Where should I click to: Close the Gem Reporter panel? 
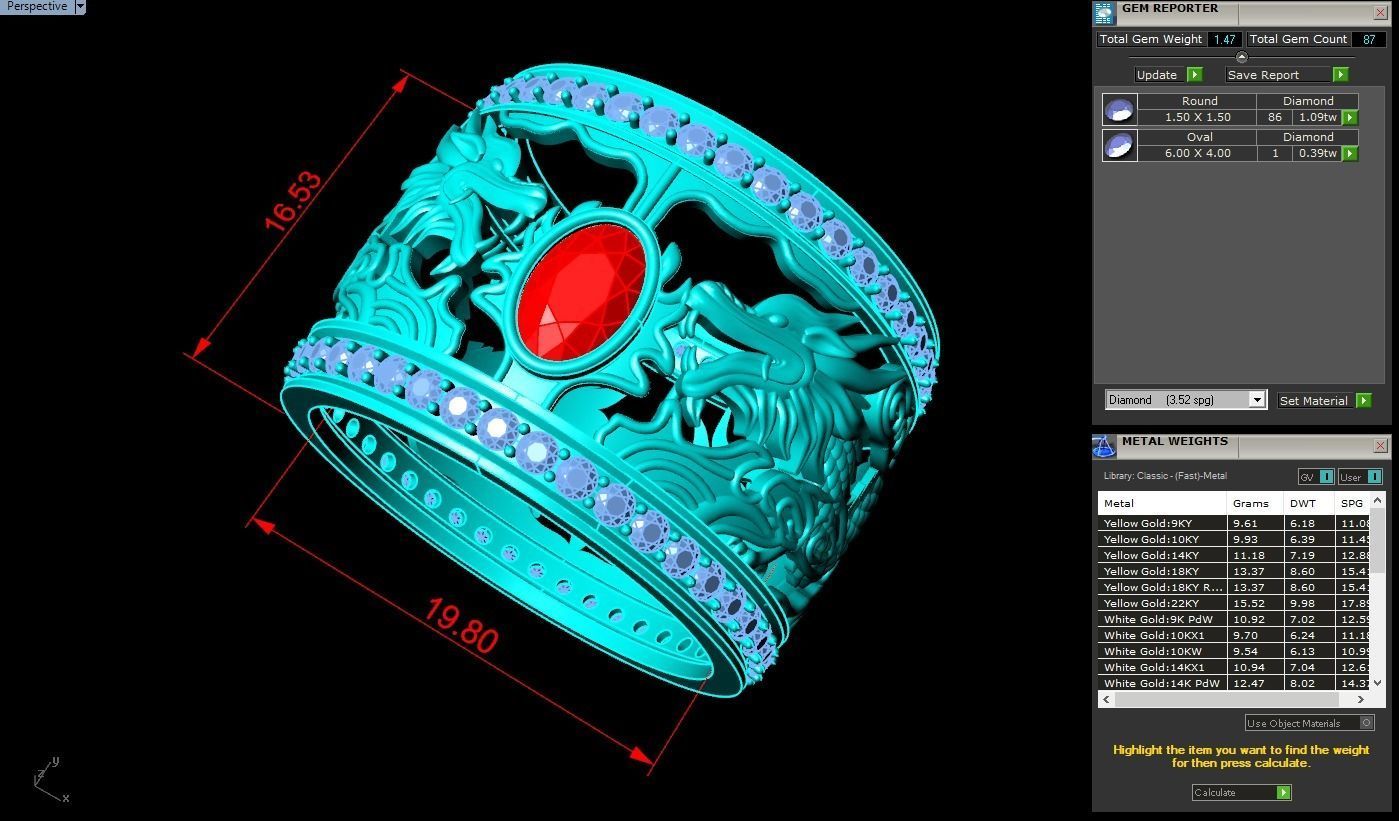(x=1380, y=12)
